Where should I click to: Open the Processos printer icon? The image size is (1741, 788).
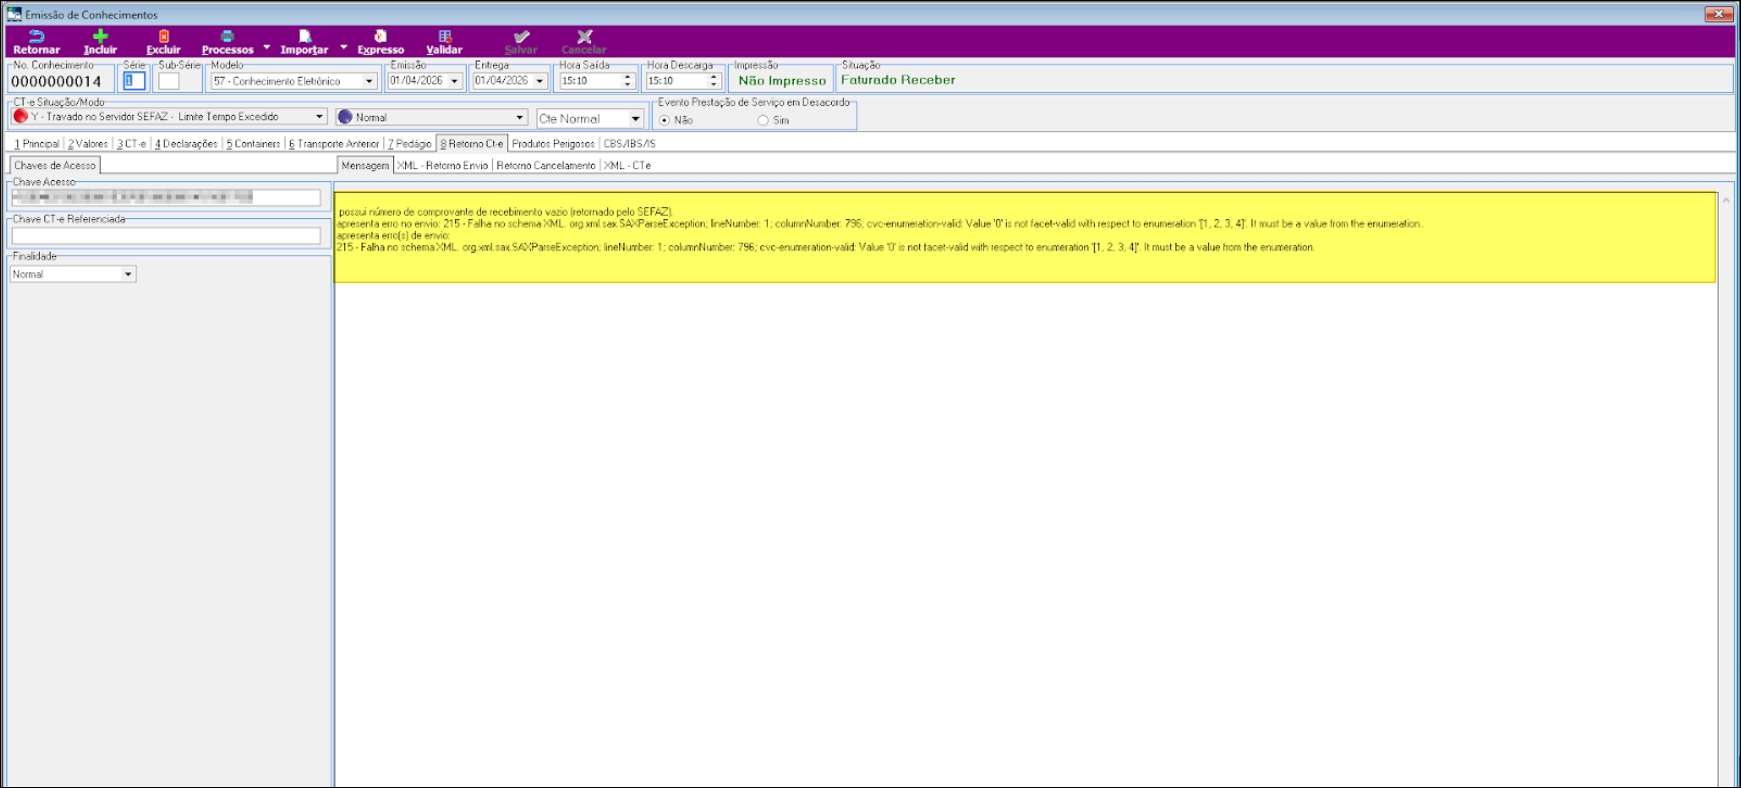pos(227,37)
